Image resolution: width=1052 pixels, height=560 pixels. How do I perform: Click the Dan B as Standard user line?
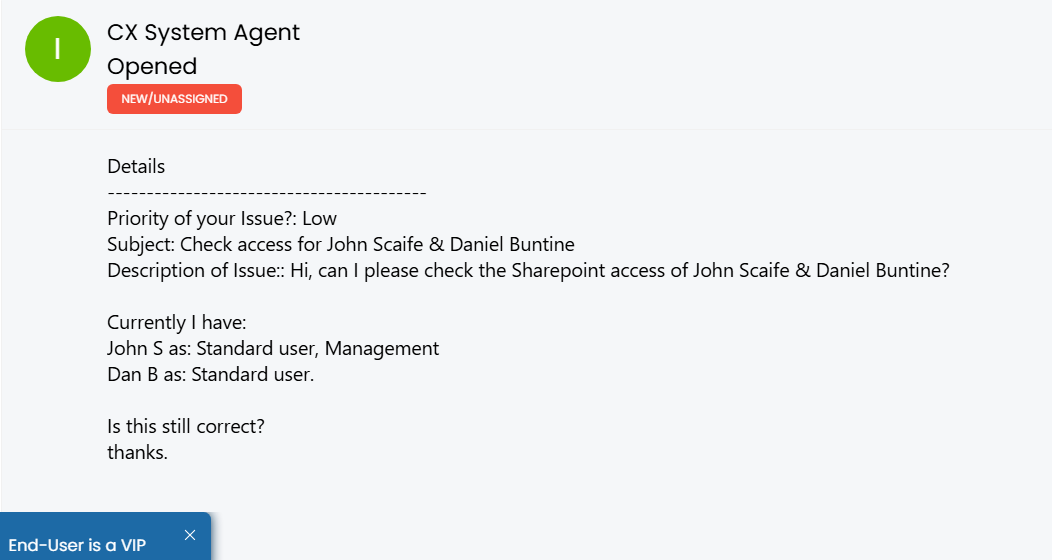point(211,374)
